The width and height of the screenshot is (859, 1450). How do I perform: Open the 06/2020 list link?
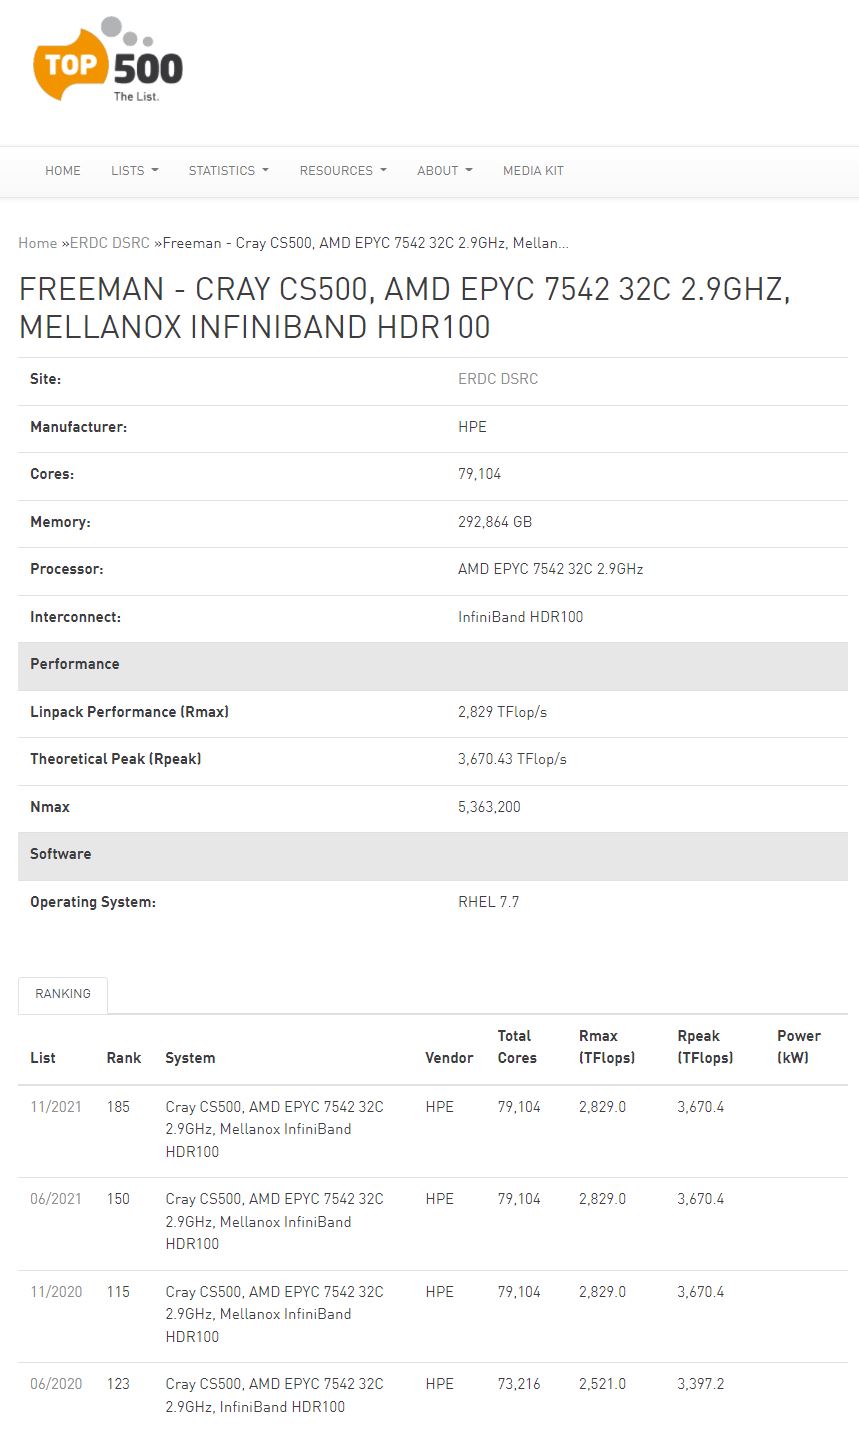click(56, 1384)
